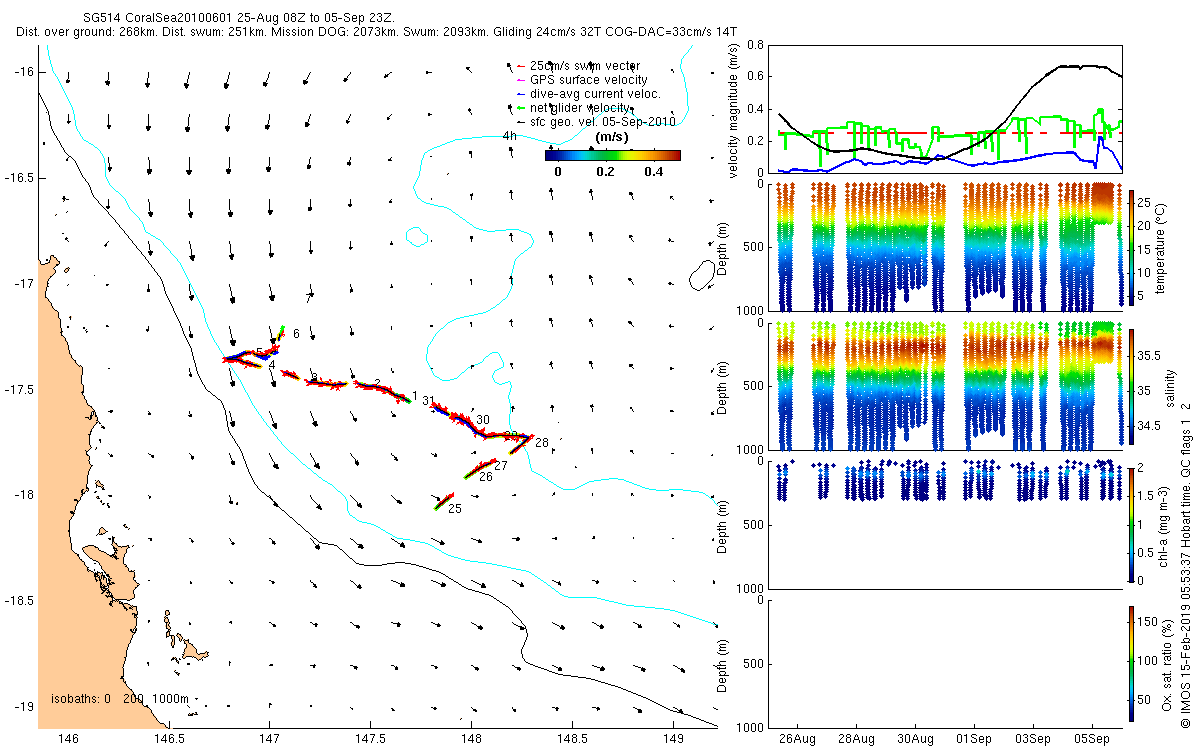This screenshot has height=750, width=1200.
Task: Click dive number 25 track label
Action: point(454,509)
